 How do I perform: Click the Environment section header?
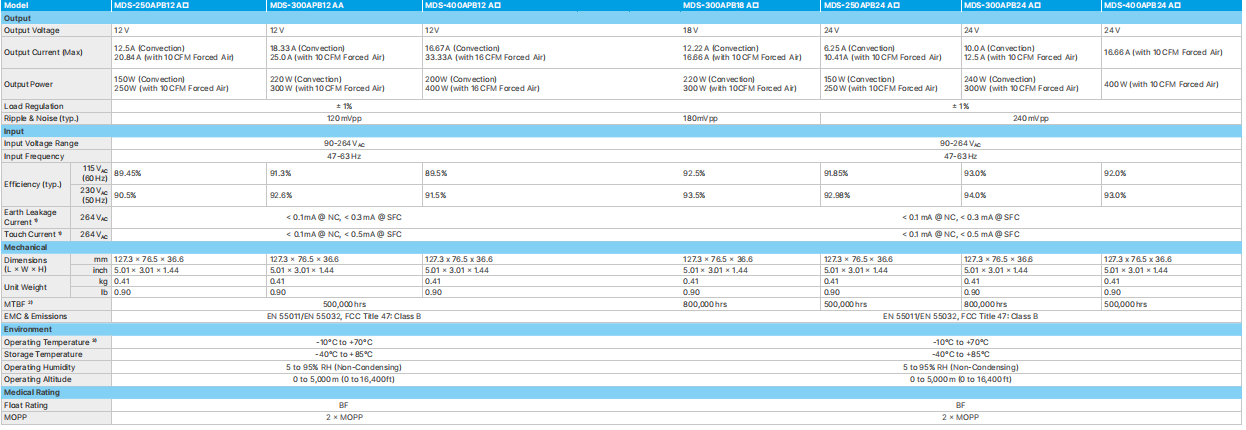(x=27, y=329)
